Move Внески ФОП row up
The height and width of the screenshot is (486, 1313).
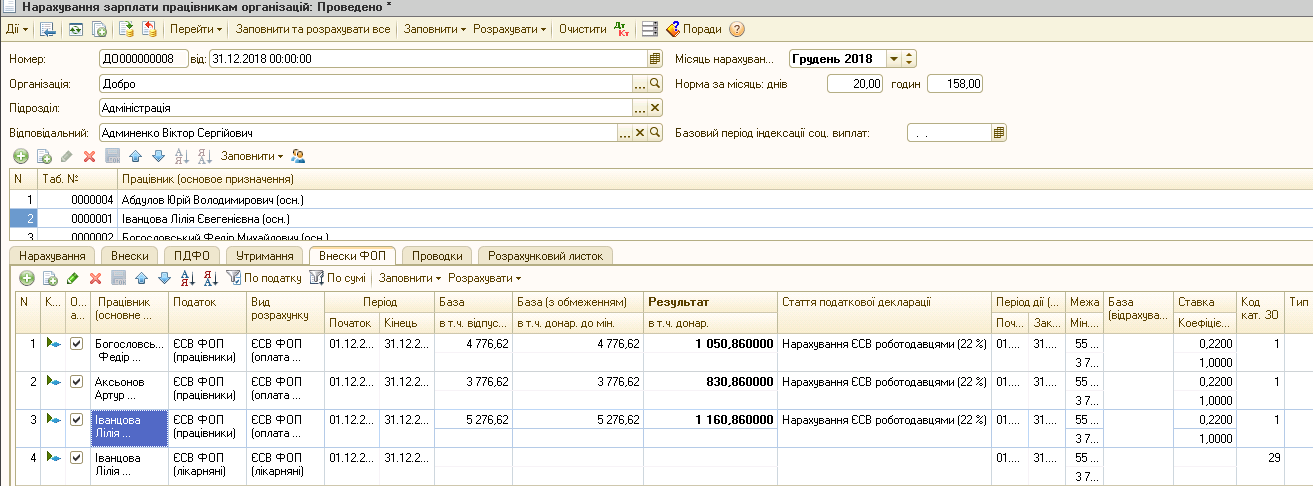[x=142, y=277]
